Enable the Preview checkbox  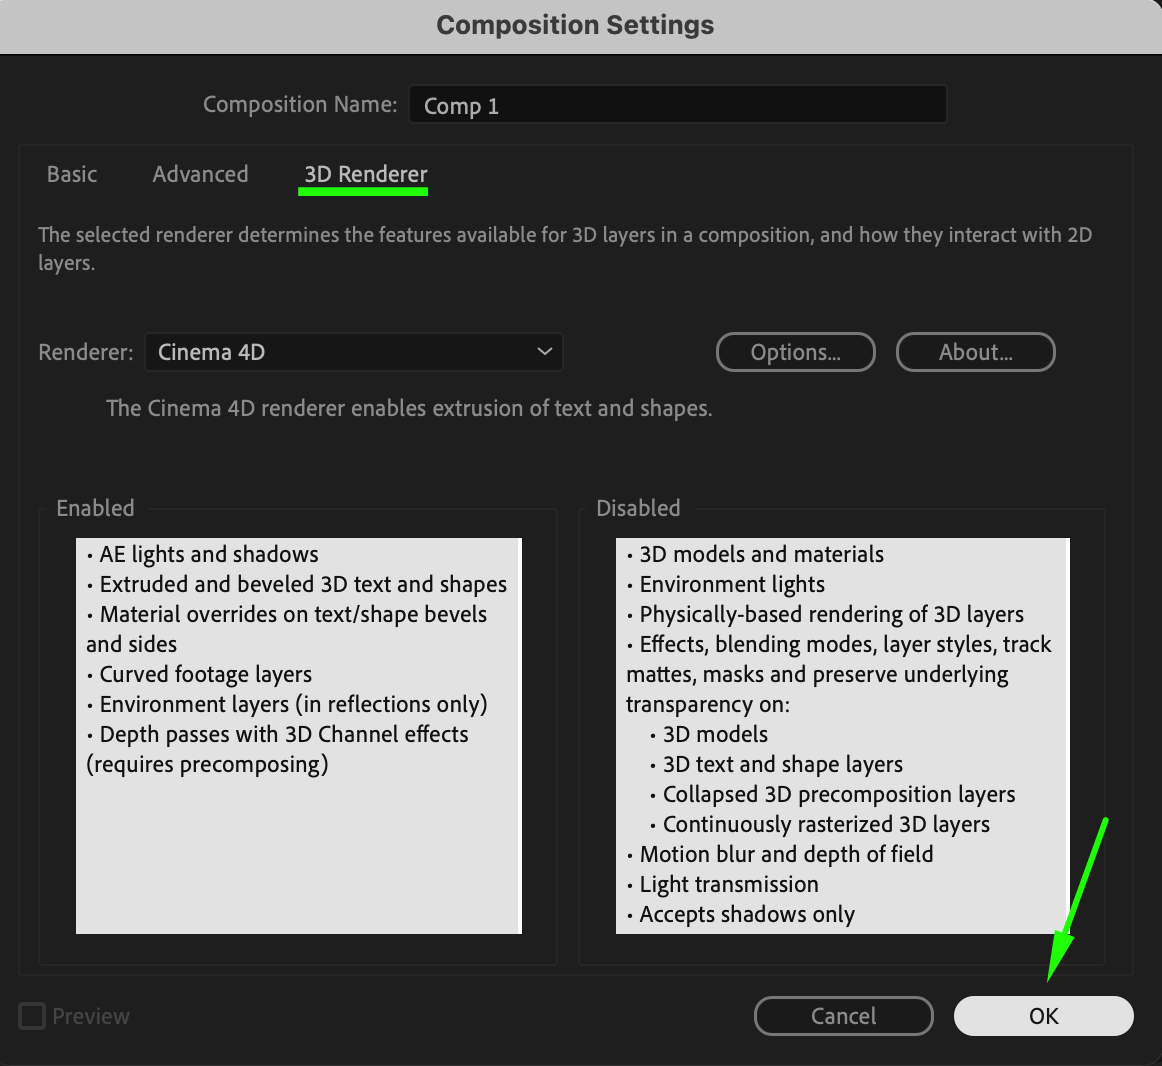33,1016
